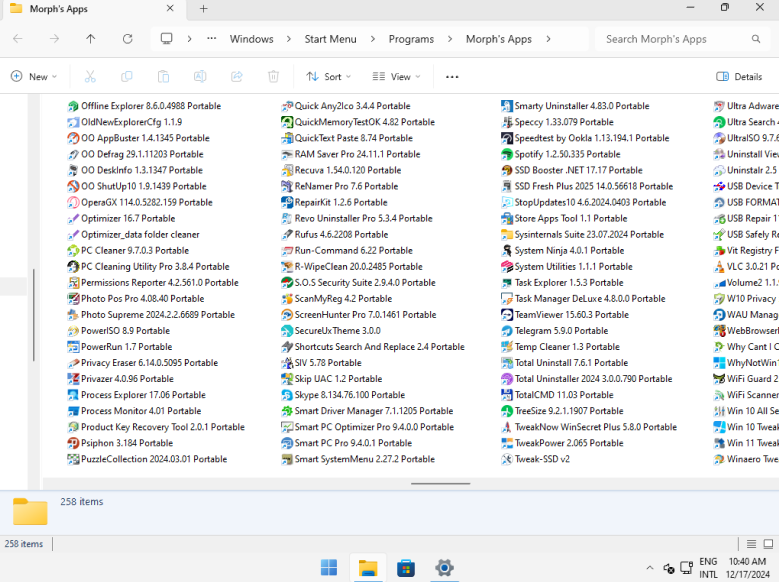Click the Process Explorer 17.06 Portable icon

pos(73,395)
